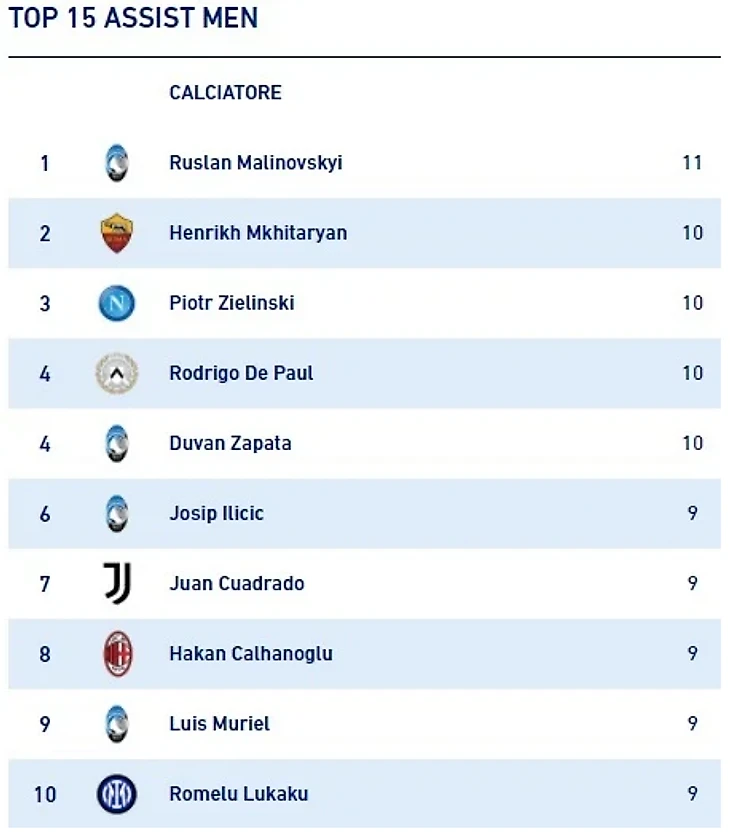This screenshot has height=832, width=730.
Task: Select the Rodrigo De Paul name
Action: [241, 373]
